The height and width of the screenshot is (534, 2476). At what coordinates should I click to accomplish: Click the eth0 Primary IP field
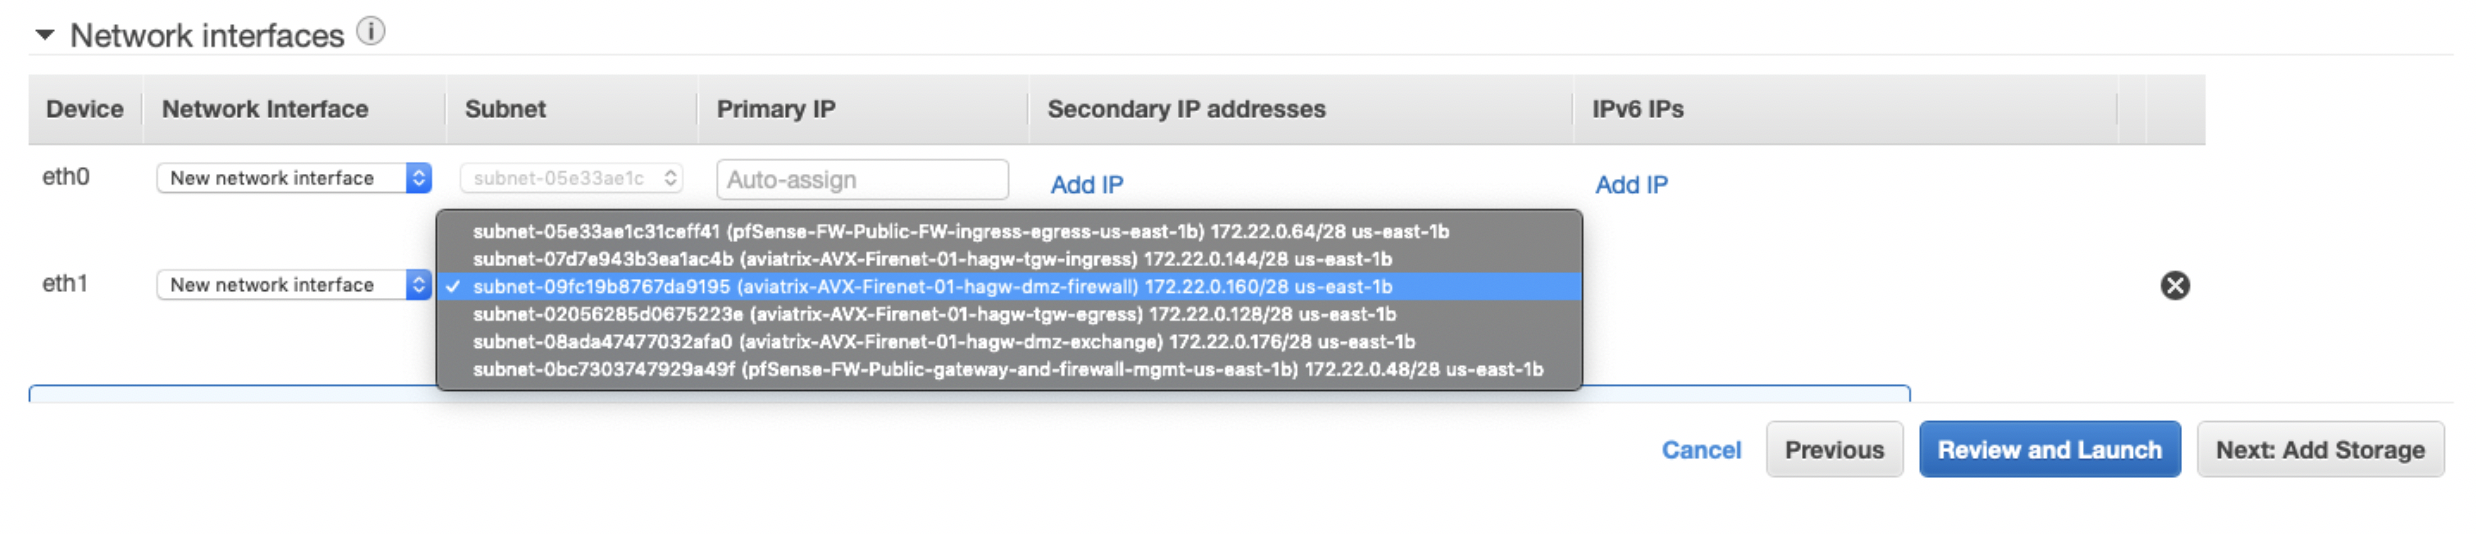(x=862, y=180)
